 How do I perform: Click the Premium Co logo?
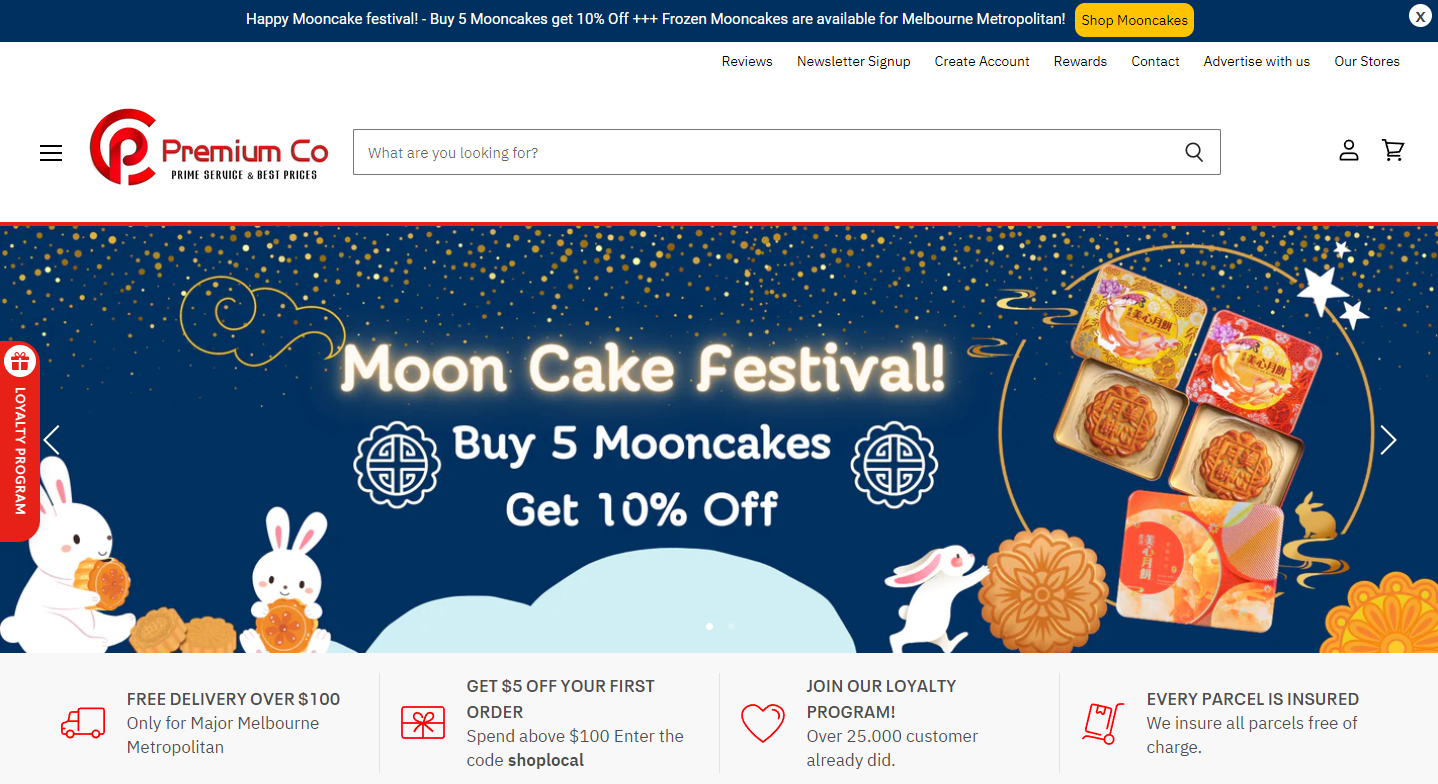pyautogui.click(x=209, y=148)
